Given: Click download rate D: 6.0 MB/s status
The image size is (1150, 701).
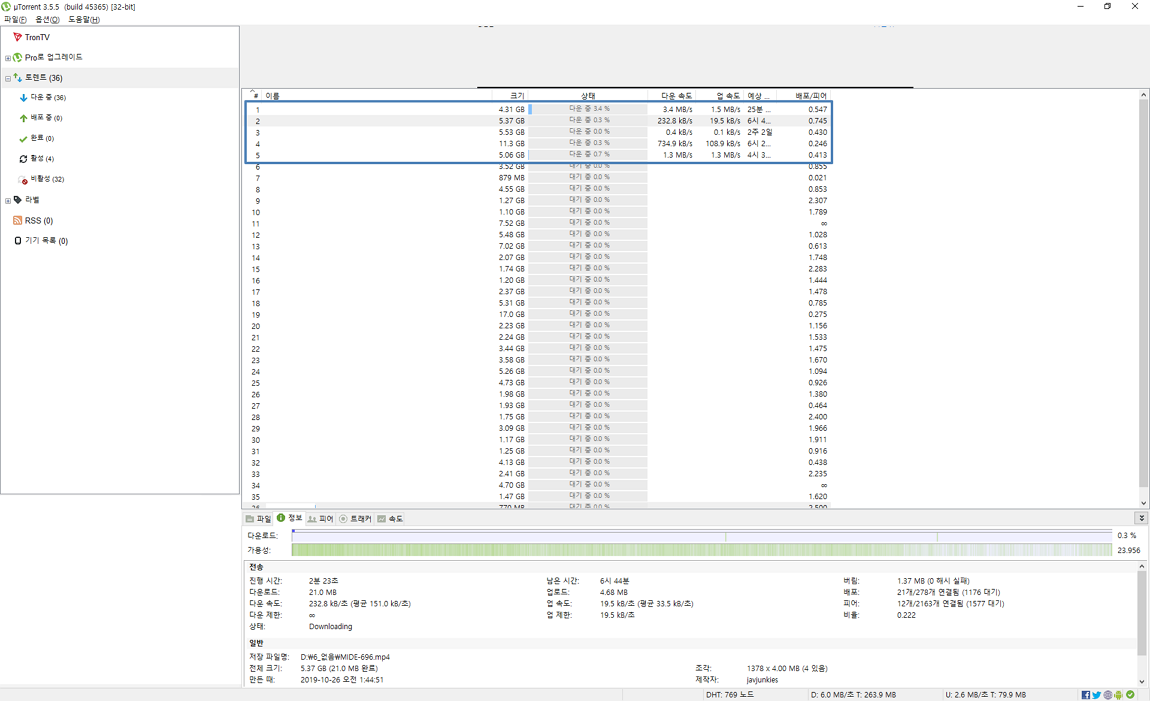Looking at the screenshot, I should pyautogui.click(x=853, y=694).
